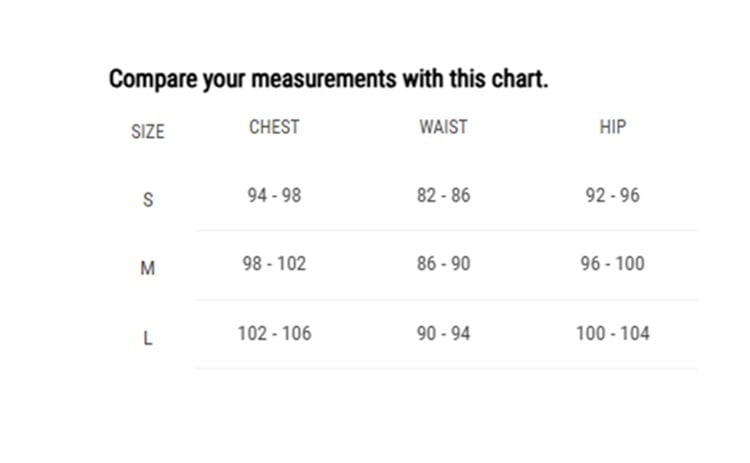Image resolution: width=750 pixels, height=463 pixels.
Task: Select the CHEST column header
Action: click(274, 127)
